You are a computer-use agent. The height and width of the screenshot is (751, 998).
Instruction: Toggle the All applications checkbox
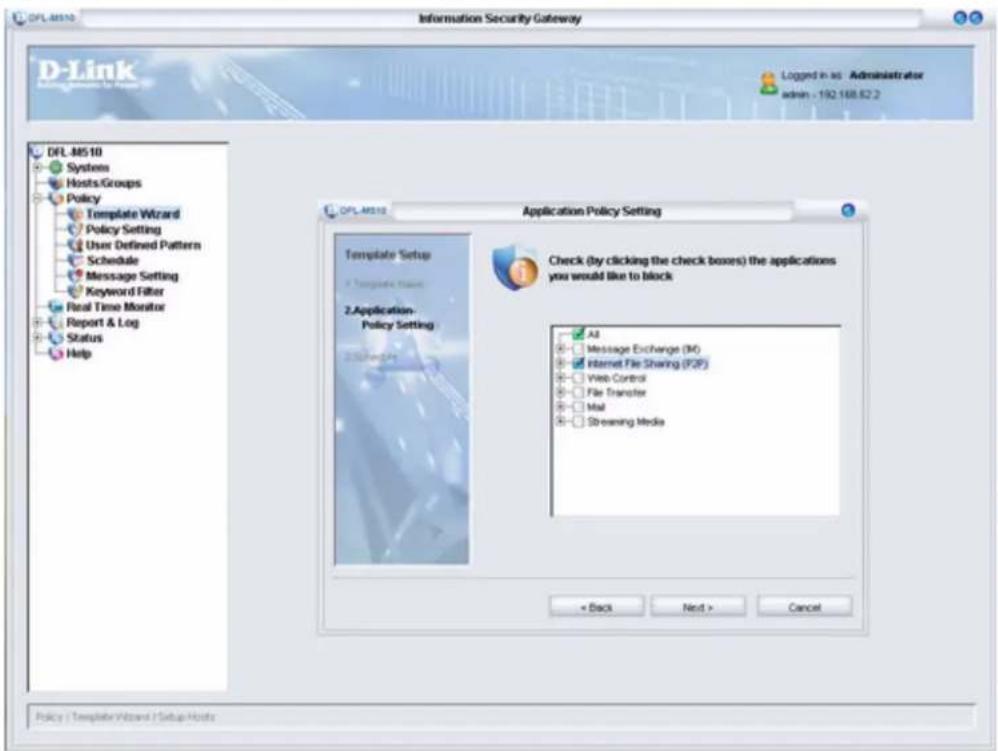click(x=579, y=334)
